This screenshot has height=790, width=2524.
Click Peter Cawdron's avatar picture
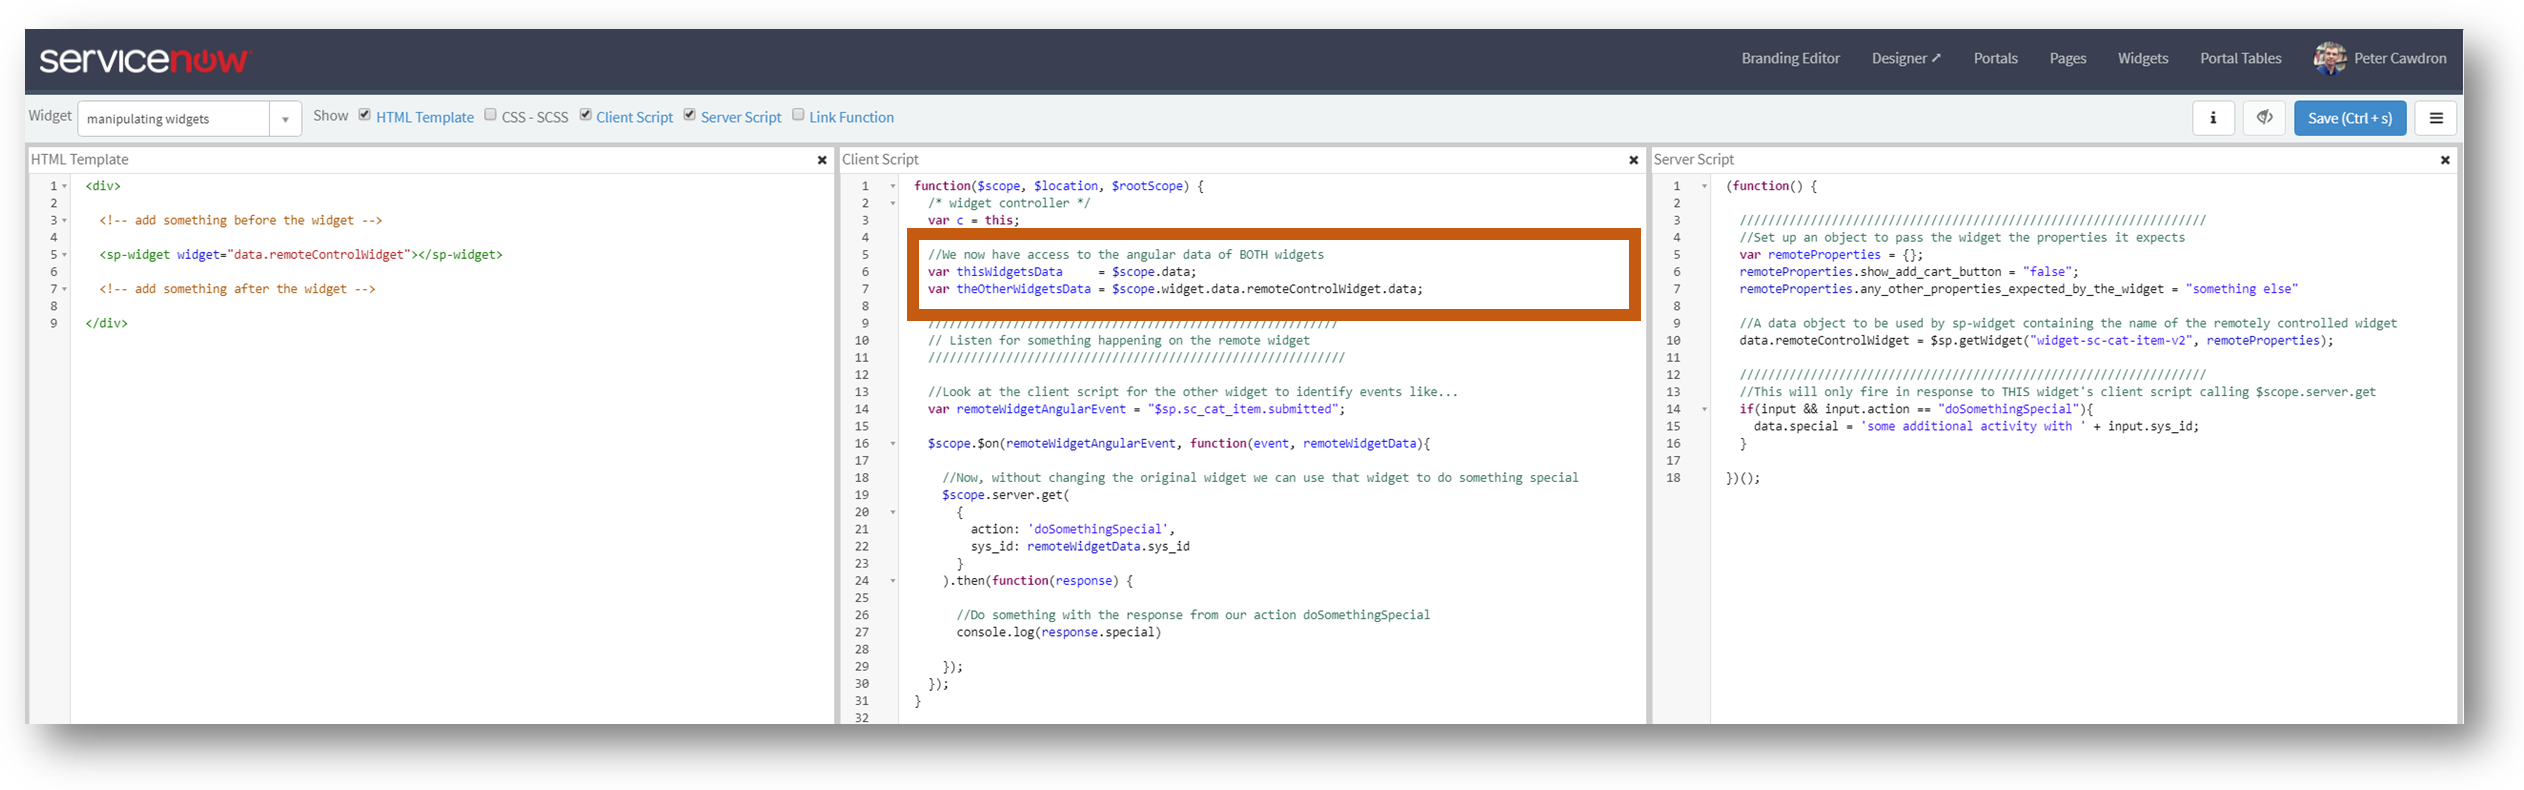point(2329,58)
